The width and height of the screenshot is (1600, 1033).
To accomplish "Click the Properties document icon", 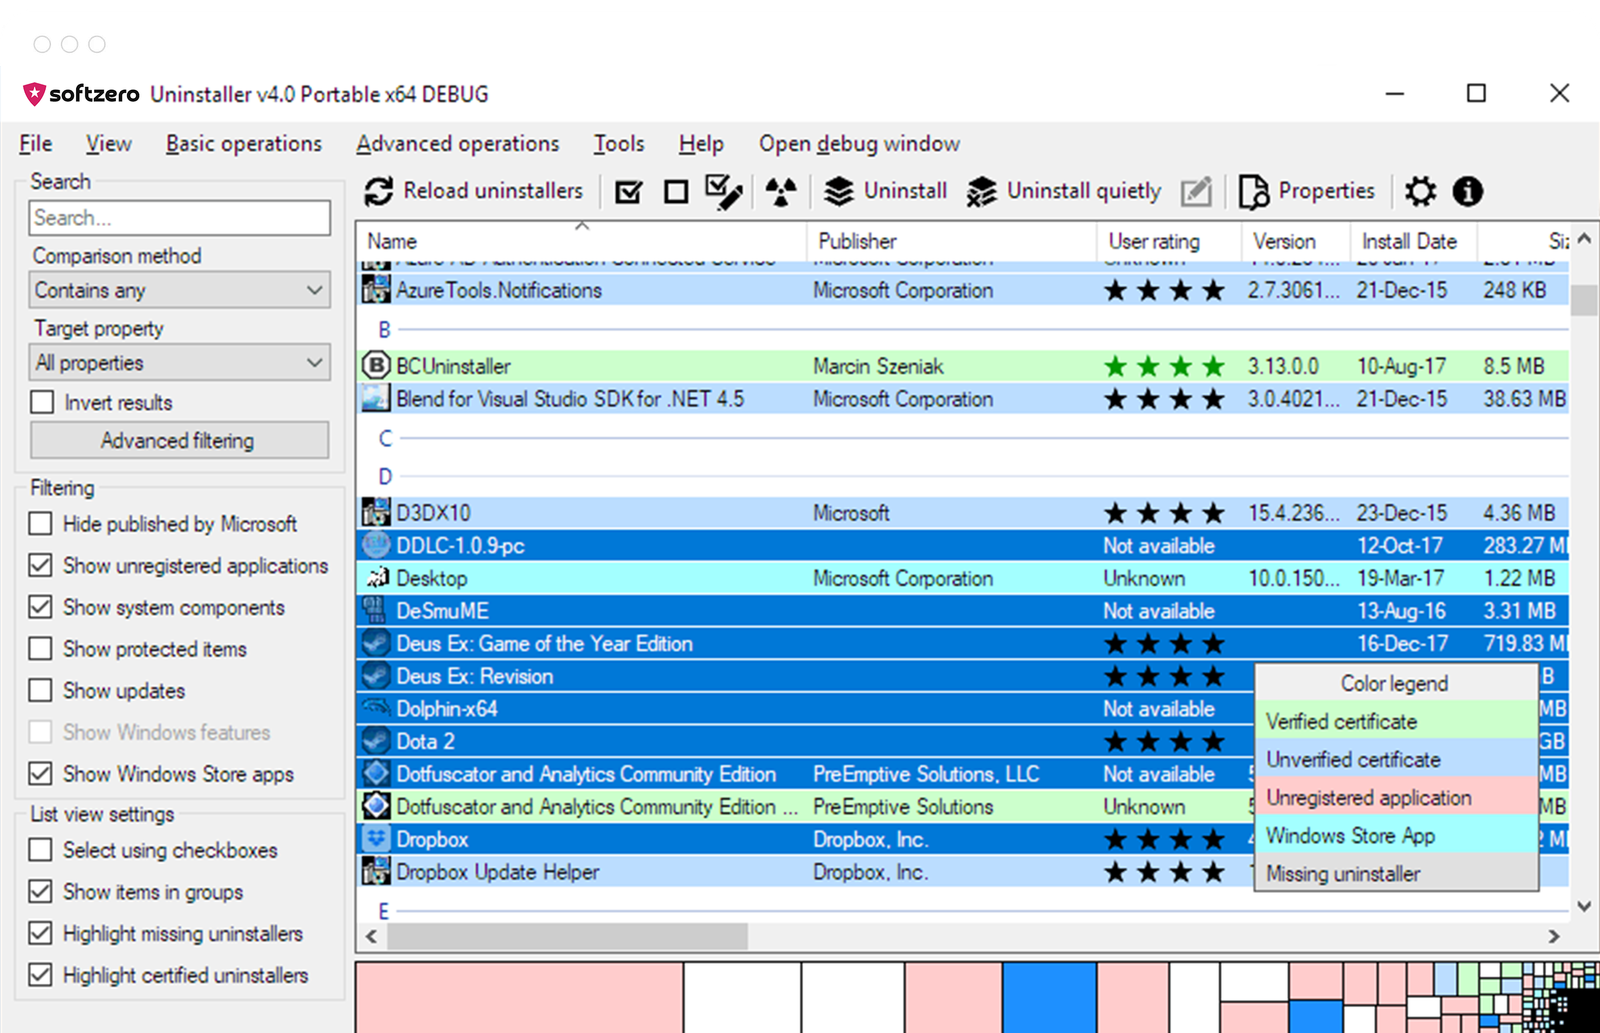I will [1253, 191].
